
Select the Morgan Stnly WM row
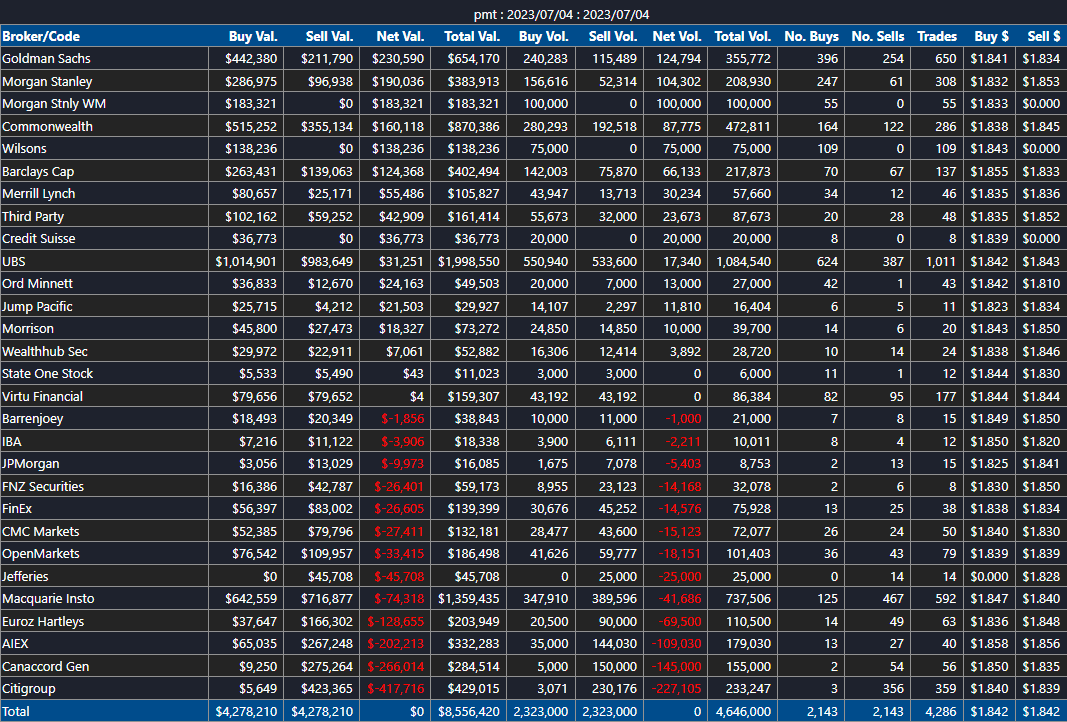click(534, 103)
